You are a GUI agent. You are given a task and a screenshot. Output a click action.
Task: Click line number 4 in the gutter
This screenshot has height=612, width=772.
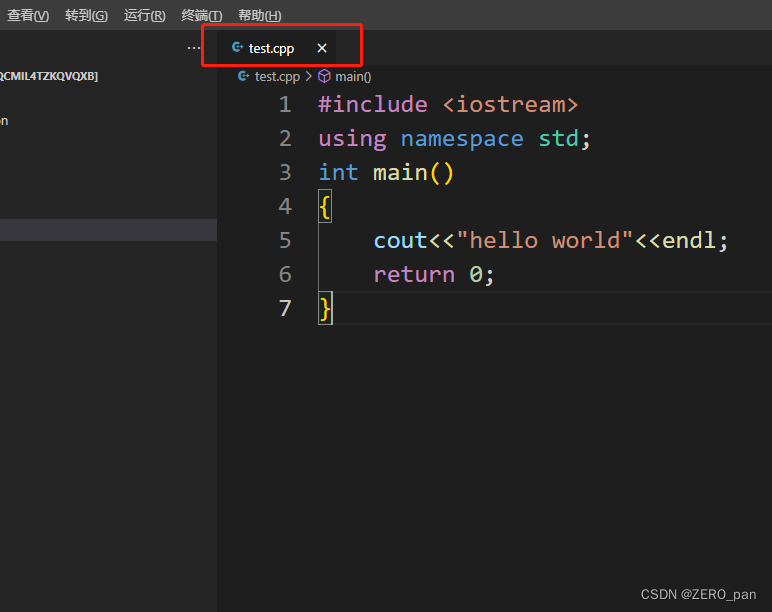tap(285, 206)
